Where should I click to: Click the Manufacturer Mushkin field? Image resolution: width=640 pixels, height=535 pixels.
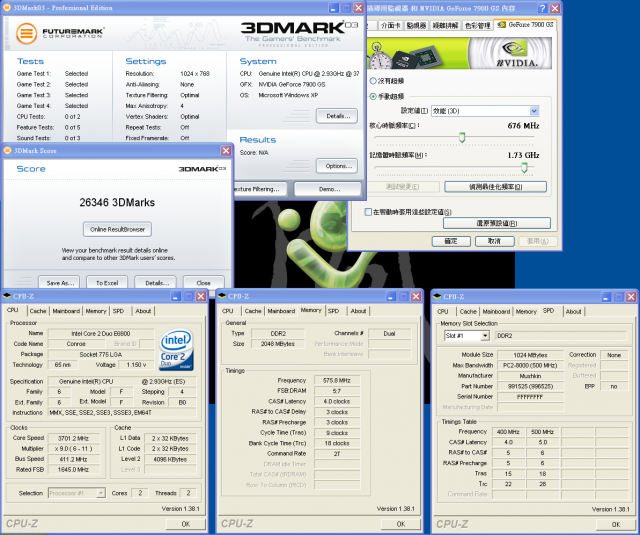coord(530,376)
